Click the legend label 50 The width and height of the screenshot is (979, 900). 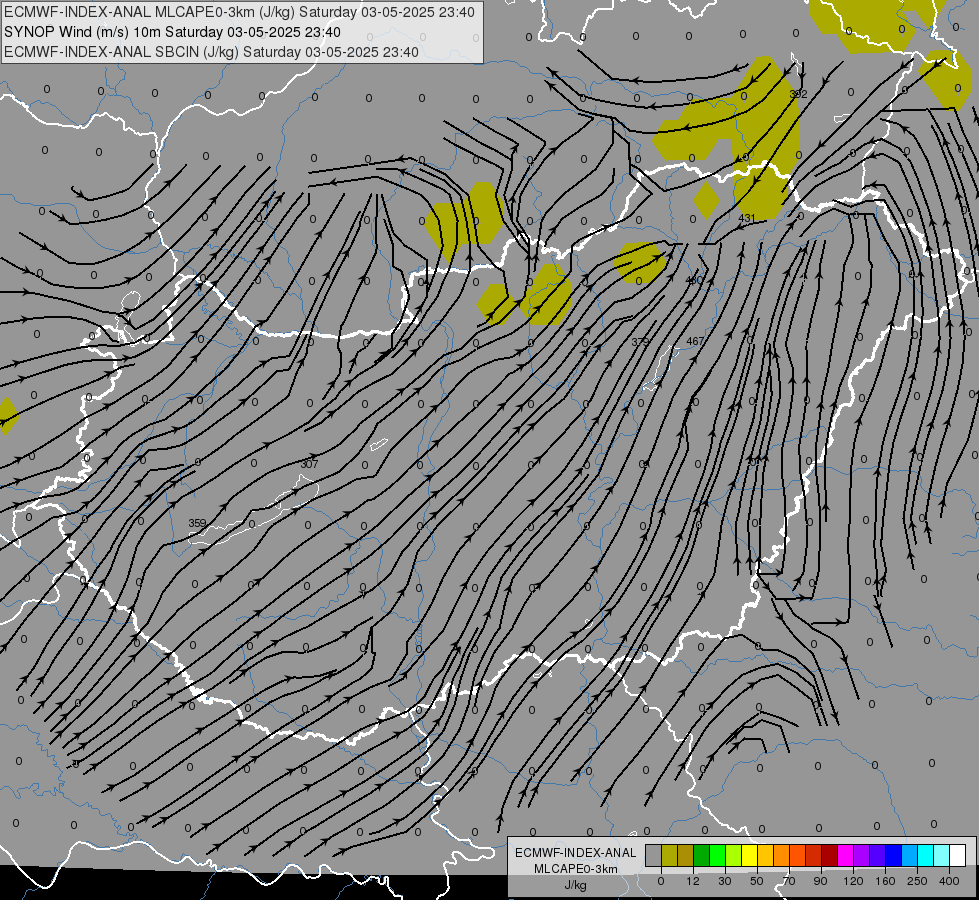(757, 881)
